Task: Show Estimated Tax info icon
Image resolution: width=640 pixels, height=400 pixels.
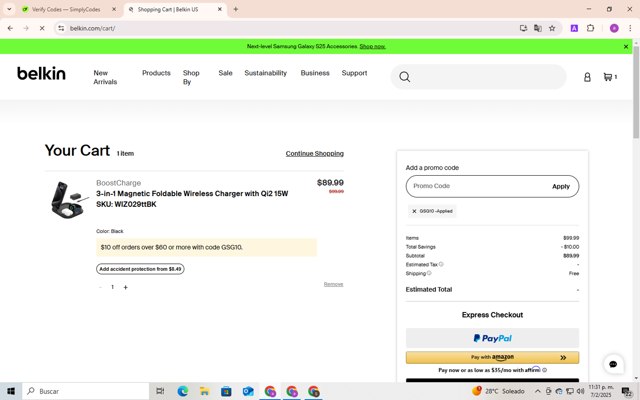Action: [x=441, y=264]
